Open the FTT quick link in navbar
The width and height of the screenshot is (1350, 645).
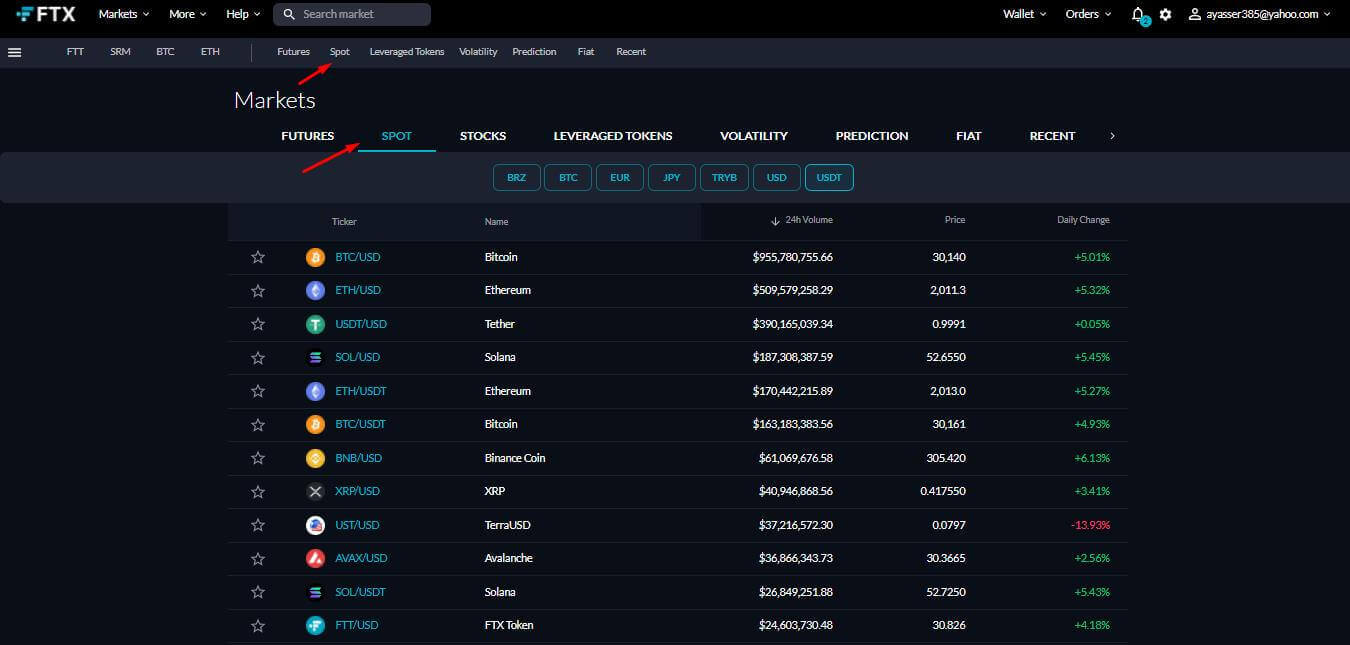pos(75,52)
